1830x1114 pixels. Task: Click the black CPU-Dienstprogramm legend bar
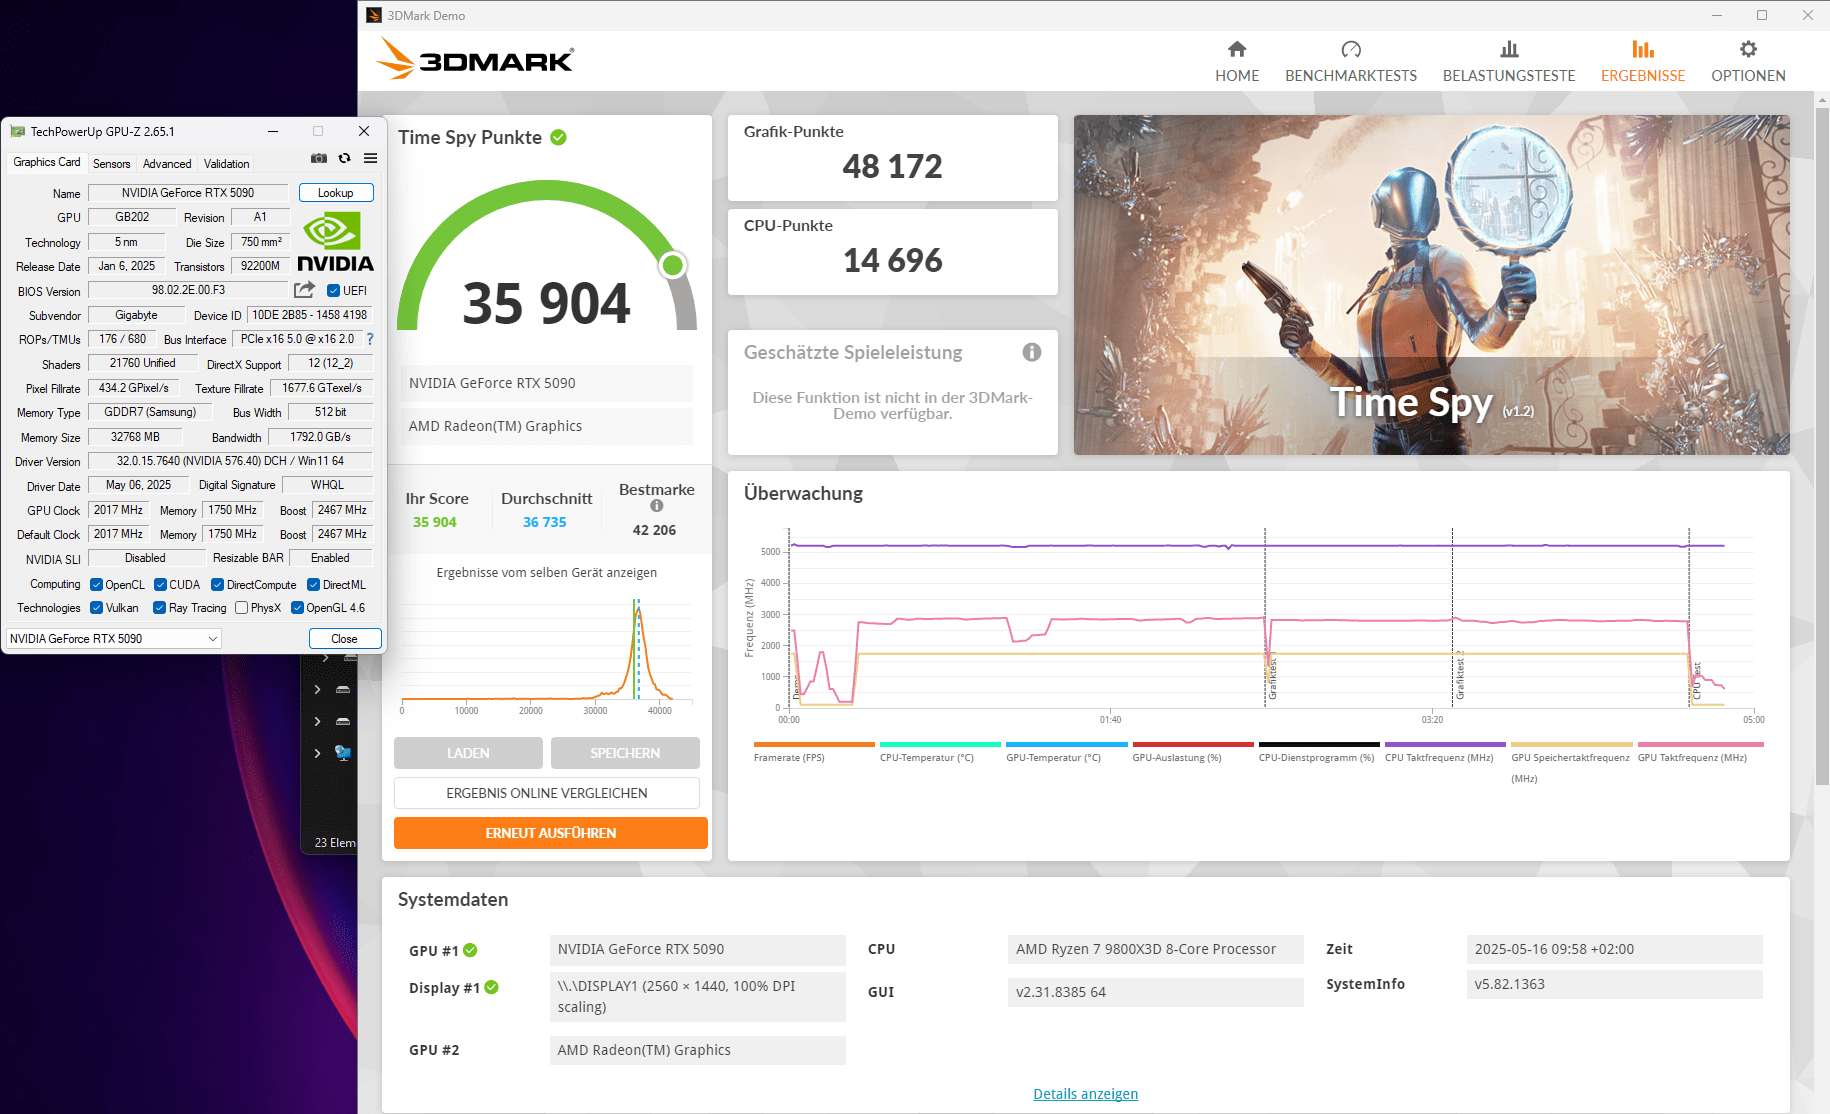1319,744
